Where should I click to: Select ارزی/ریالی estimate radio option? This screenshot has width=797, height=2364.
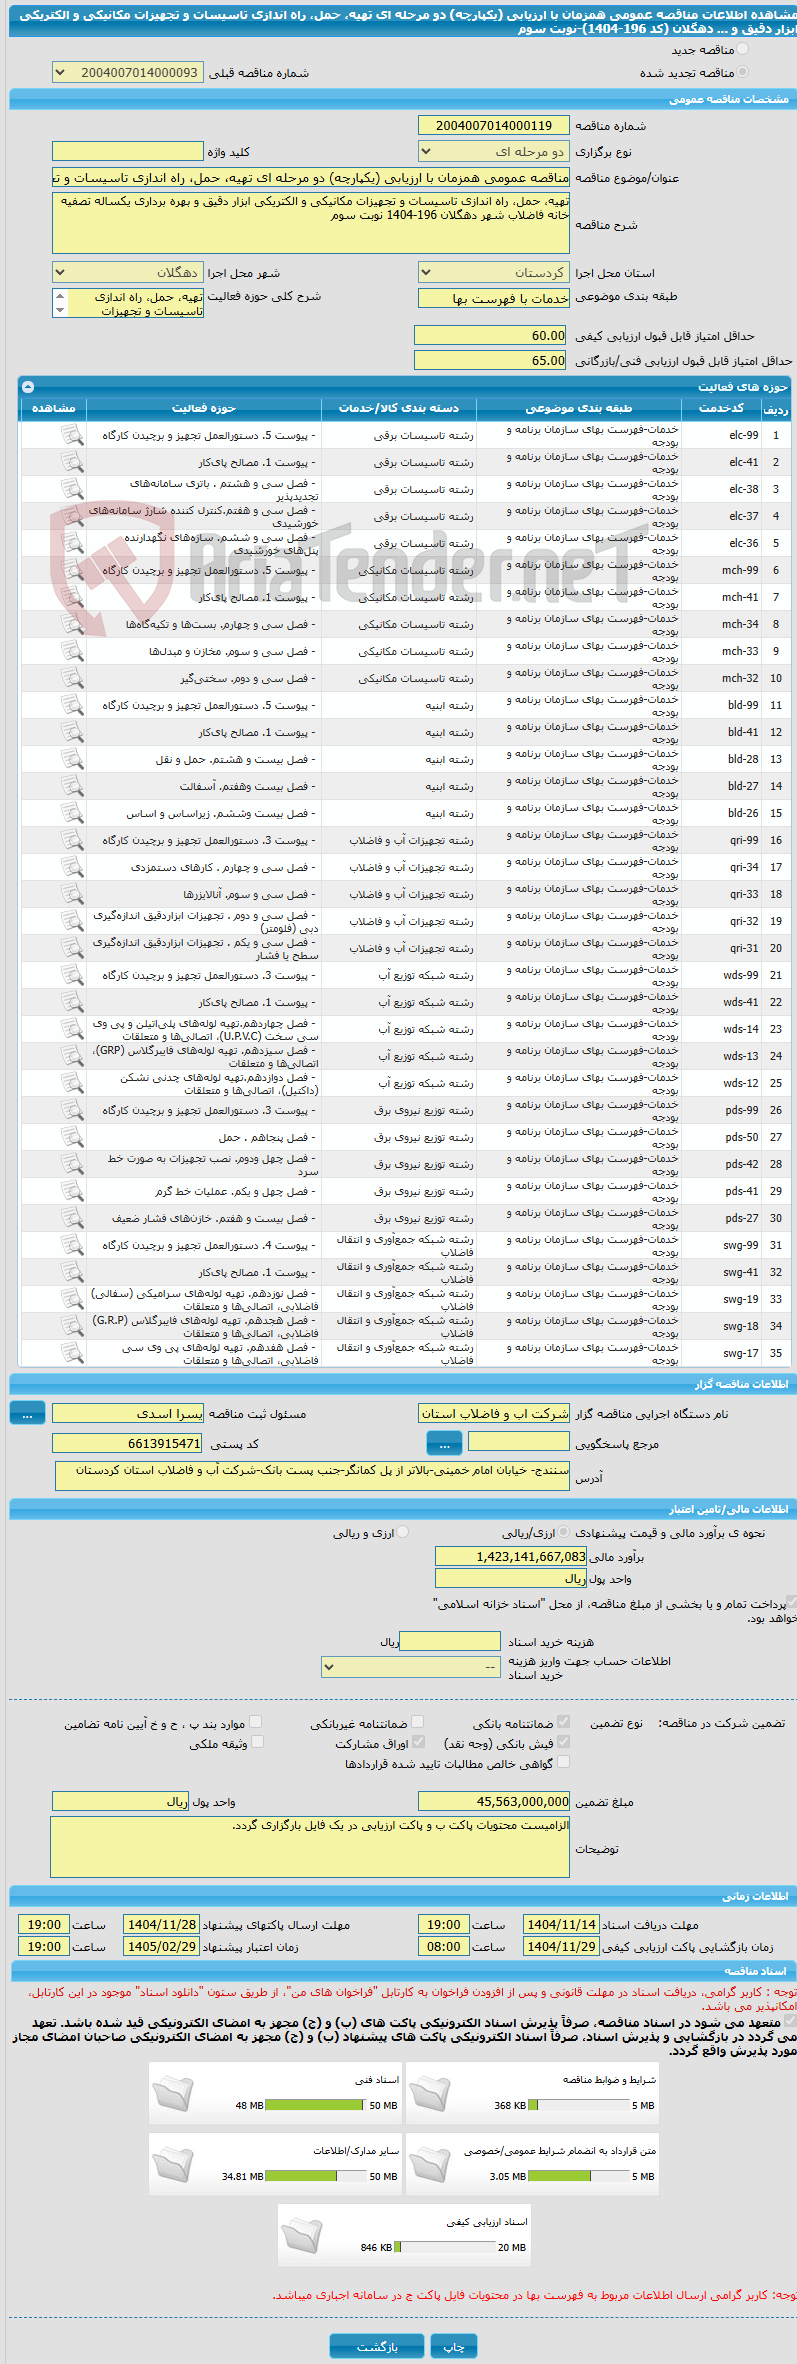point(565,1532)
